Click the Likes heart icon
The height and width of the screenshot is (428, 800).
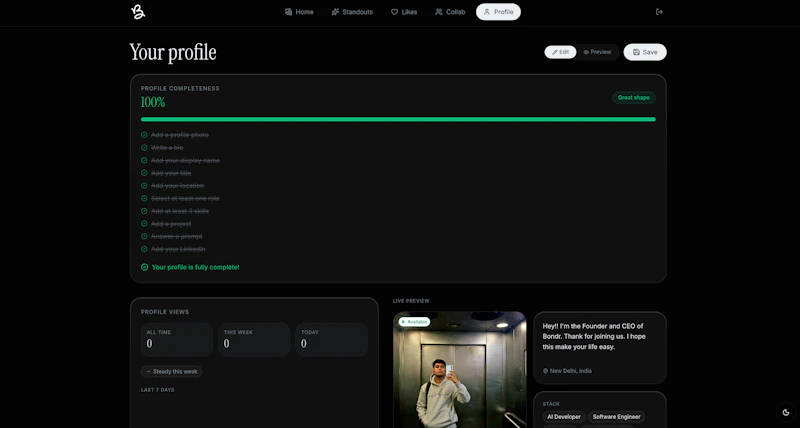tap(394, 12)
